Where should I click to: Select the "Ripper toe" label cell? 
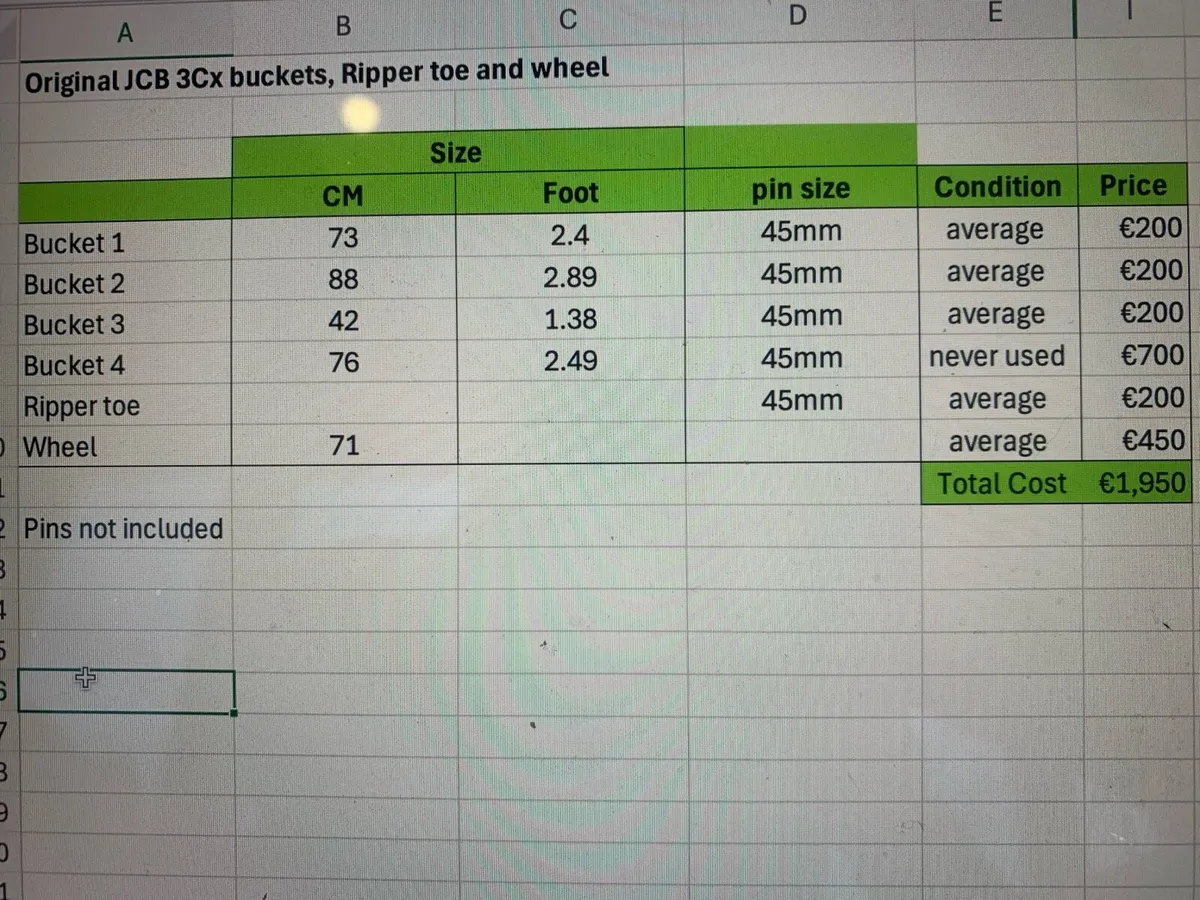[82, 407]
